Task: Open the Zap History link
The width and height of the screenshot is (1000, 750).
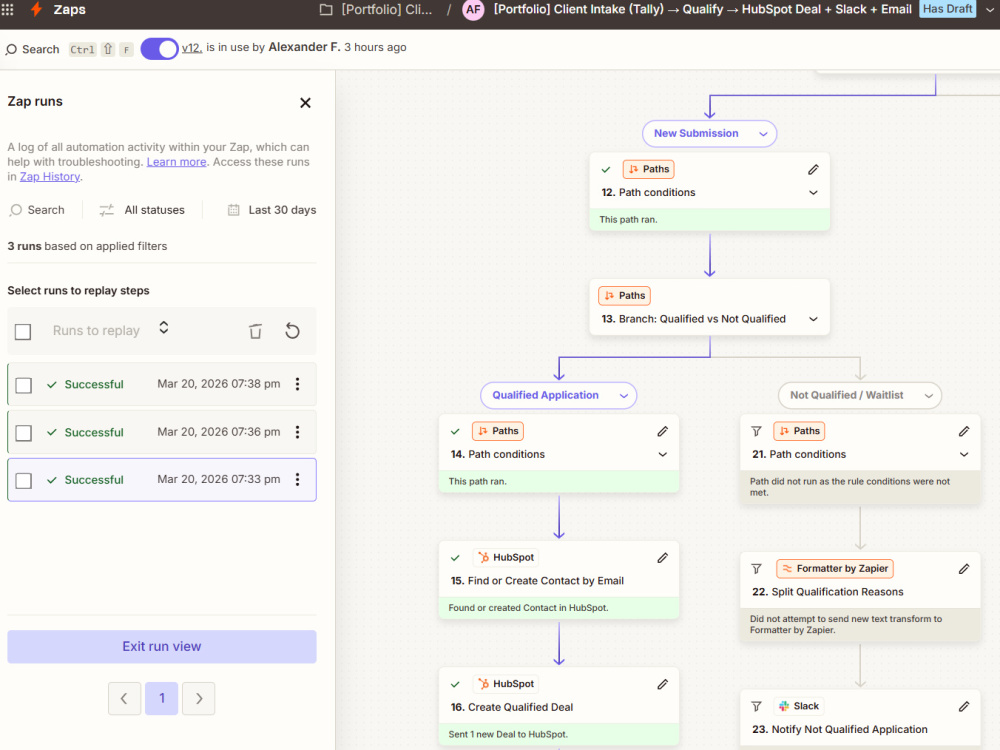Action: [50, 177]
